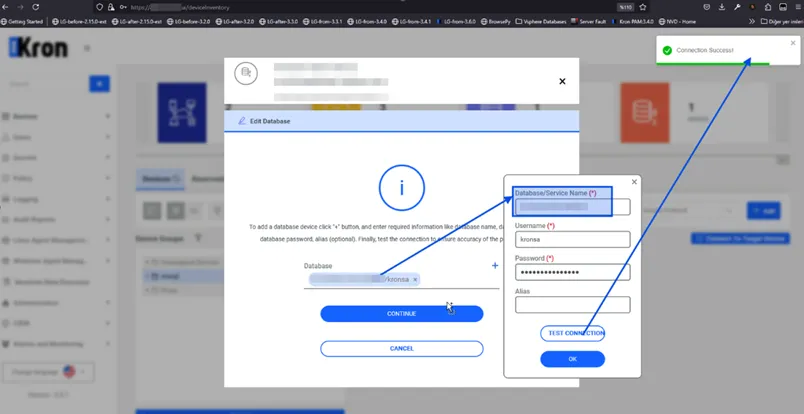Click blue sidebar search button

[x=99, y=84]
